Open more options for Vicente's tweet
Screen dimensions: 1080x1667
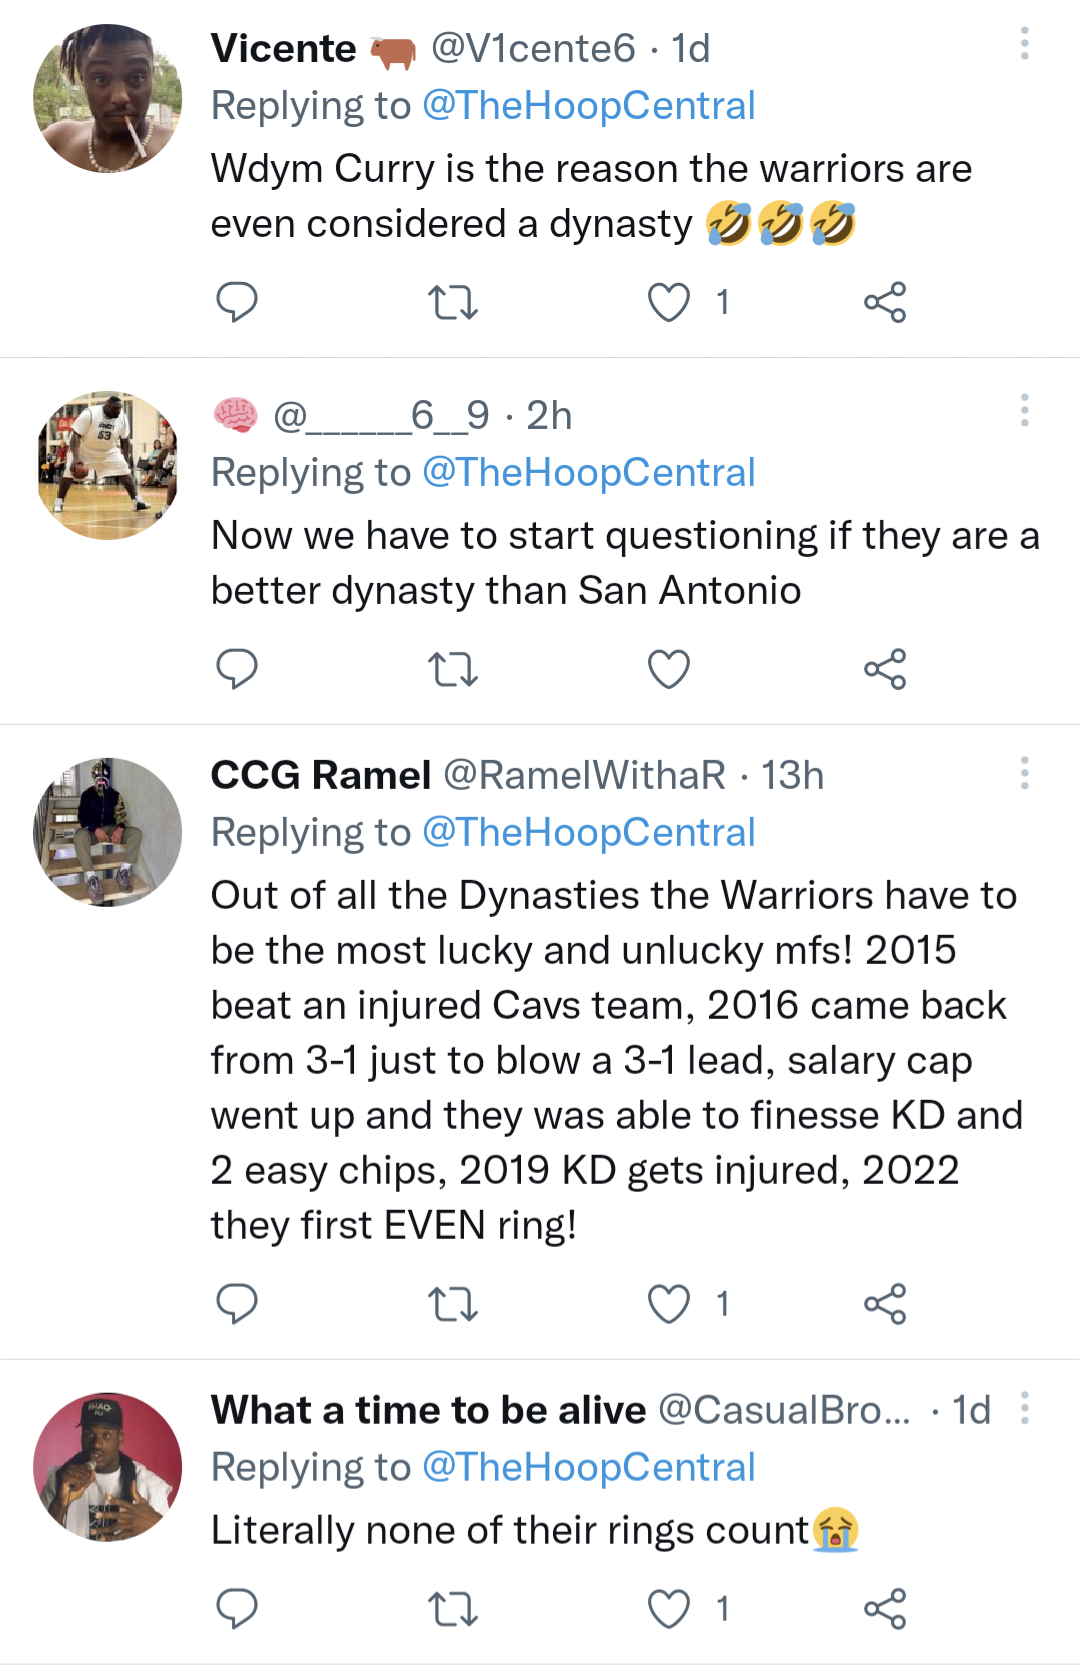tap(1024, 44)
